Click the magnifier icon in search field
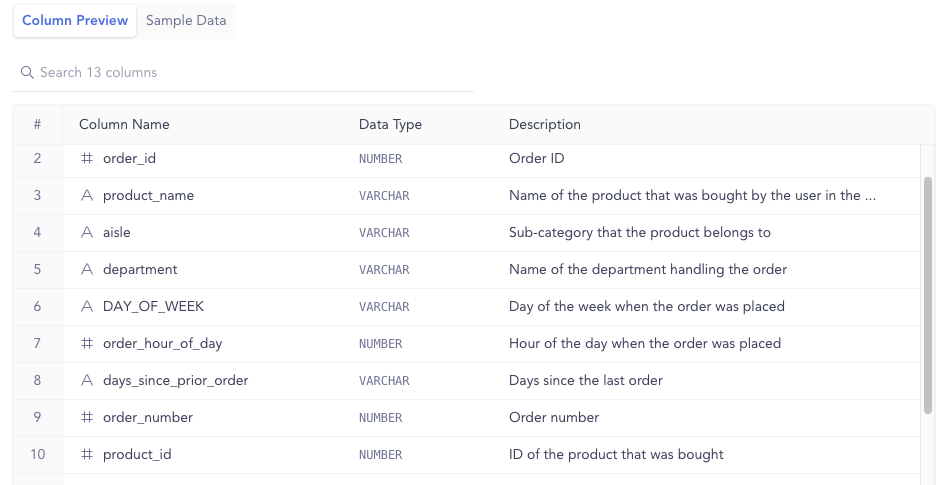The image size is (949, 485). (x=27, y=73)
